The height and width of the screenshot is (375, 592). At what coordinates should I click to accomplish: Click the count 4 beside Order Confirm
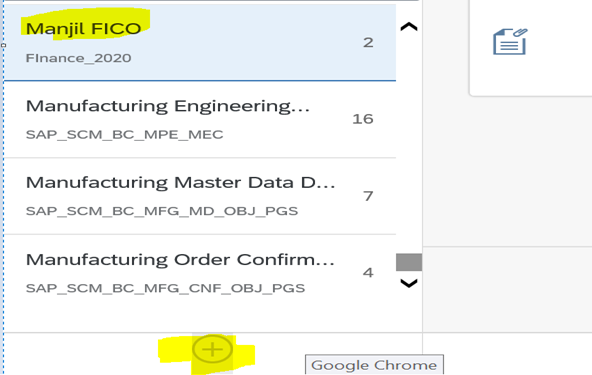pos(368,273)
